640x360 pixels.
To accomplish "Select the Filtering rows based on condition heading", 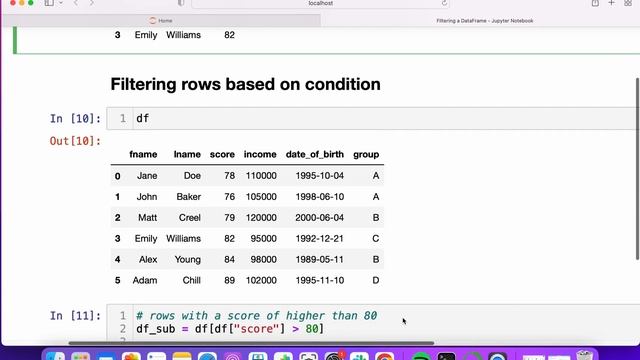I will [x=245, y=84].
